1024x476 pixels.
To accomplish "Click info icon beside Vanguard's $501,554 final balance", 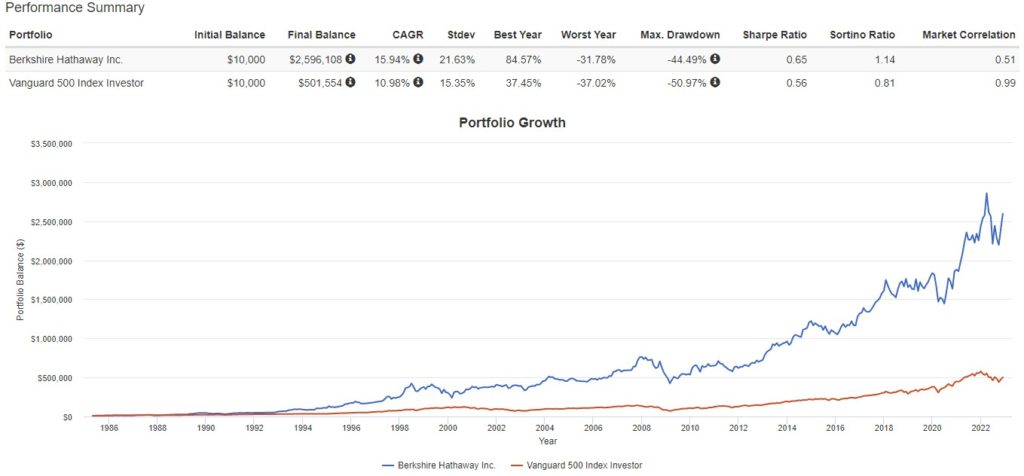I will click(x=350, y=83).
